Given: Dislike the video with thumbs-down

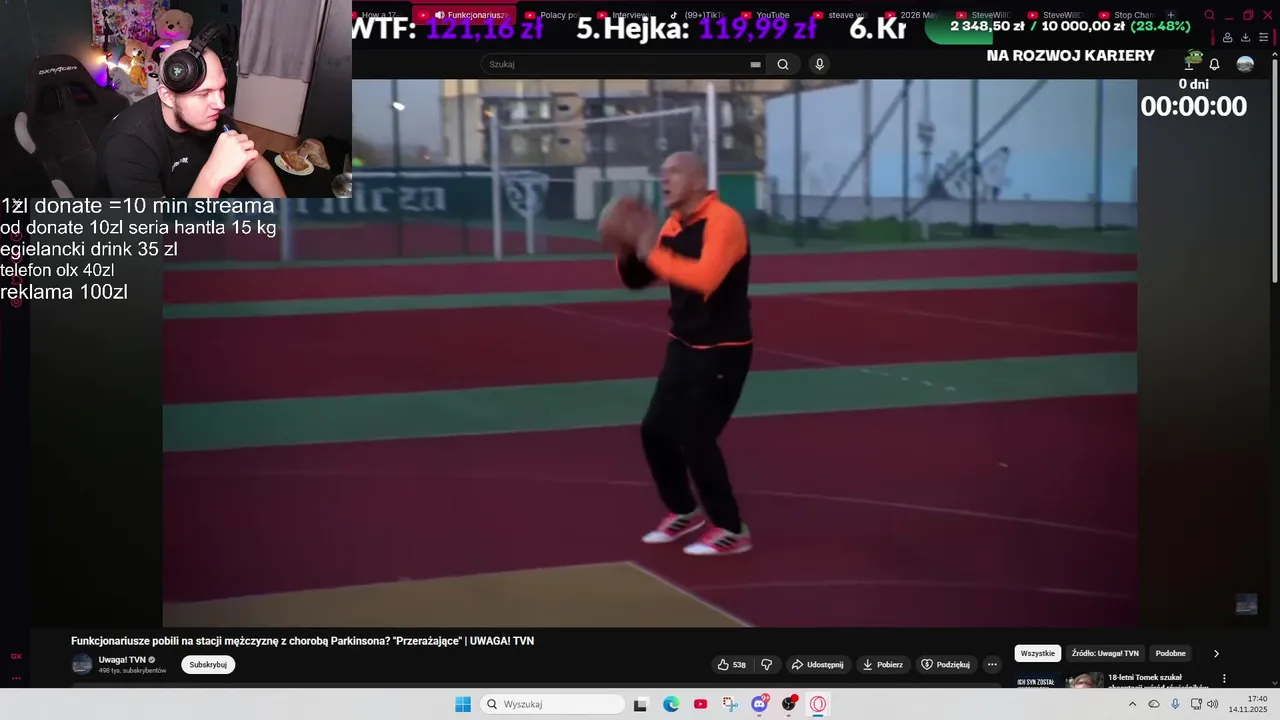Looking at the screenshot, I should 767,664.
